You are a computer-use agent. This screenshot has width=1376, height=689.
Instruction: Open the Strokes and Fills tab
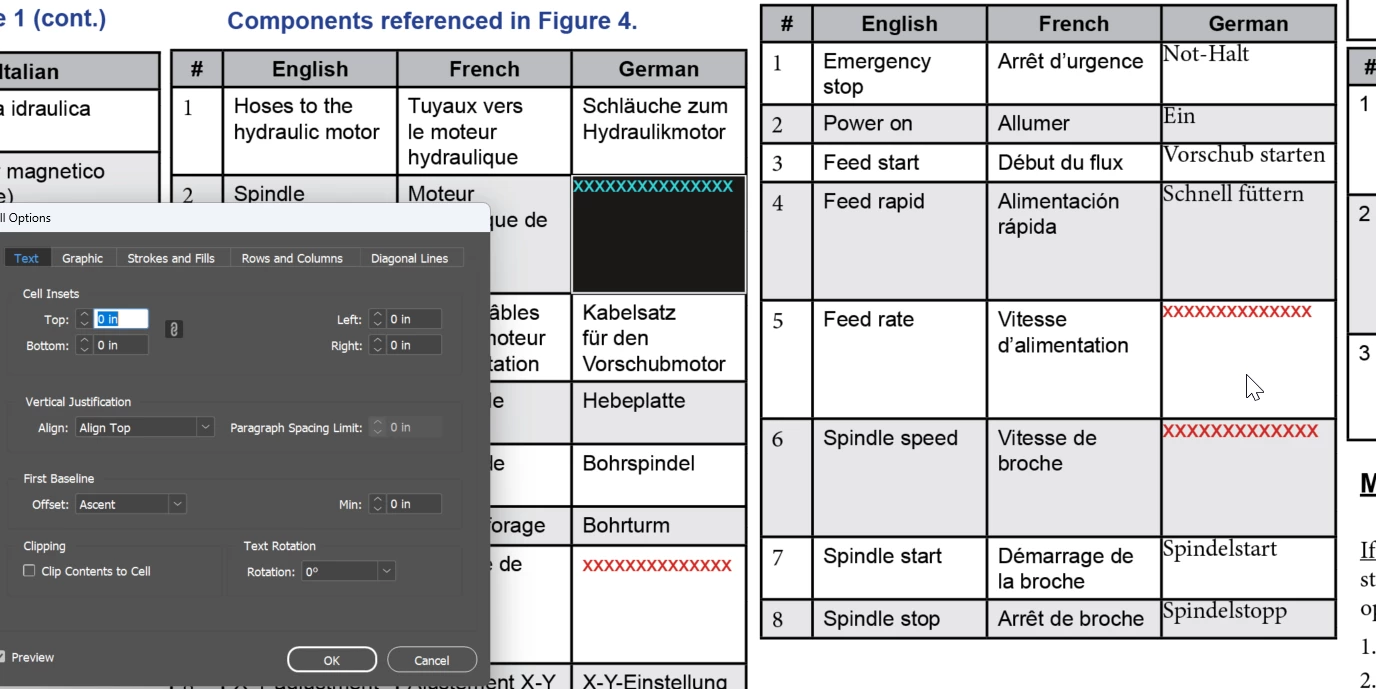point(171,258)
